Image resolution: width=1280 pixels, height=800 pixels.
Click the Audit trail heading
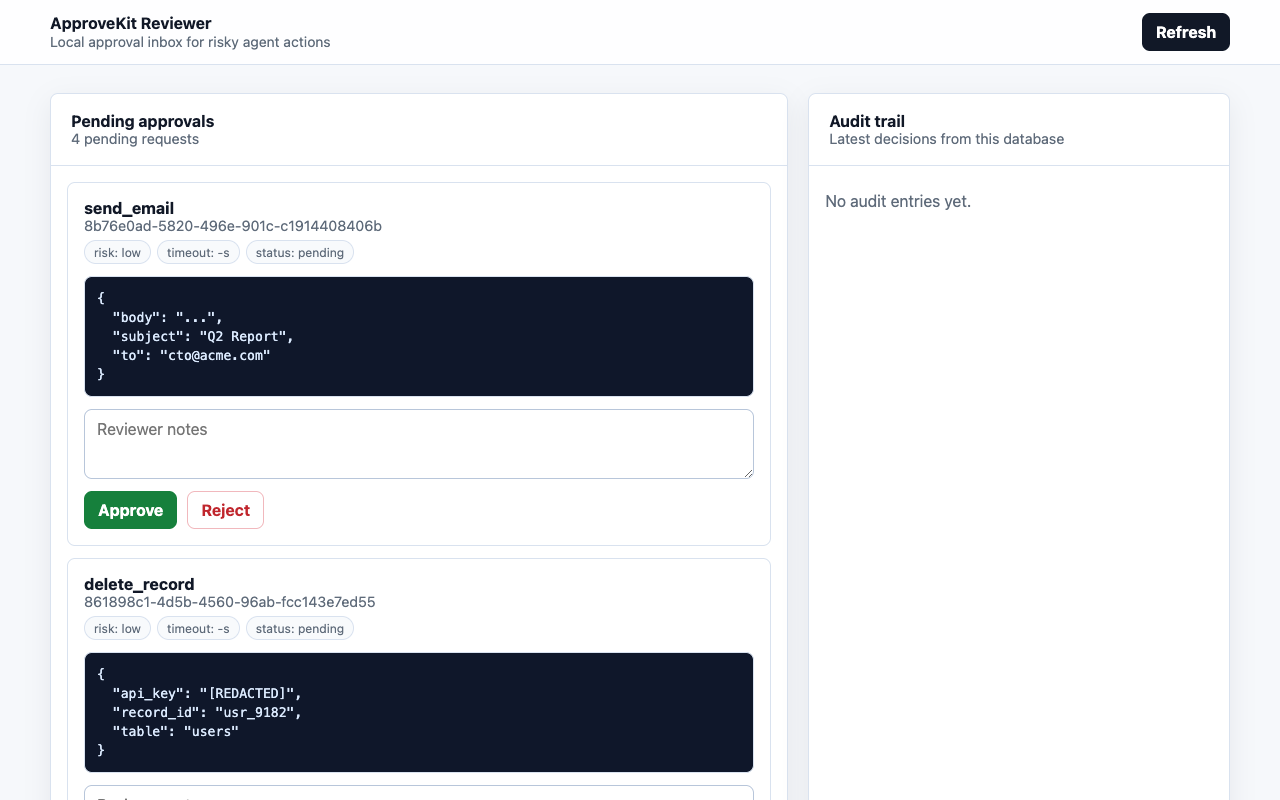(x=867, y=121)
